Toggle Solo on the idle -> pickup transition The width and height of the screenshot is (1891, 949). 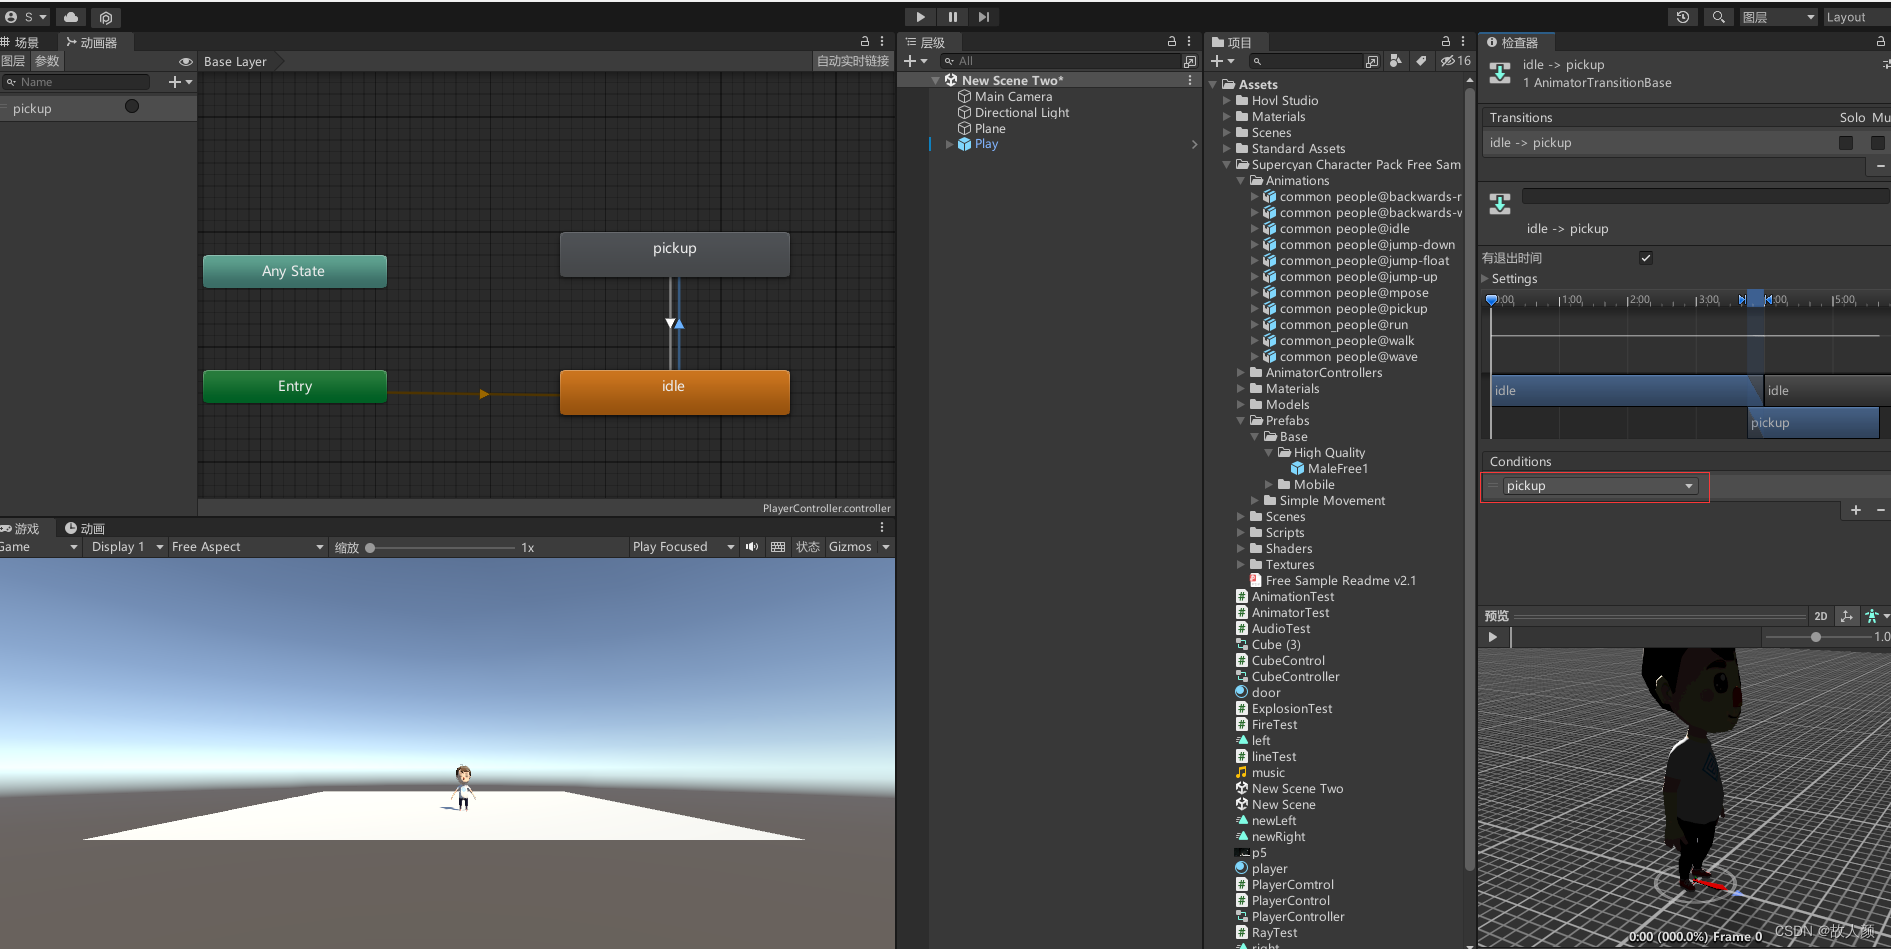[x=1845, y=142]
